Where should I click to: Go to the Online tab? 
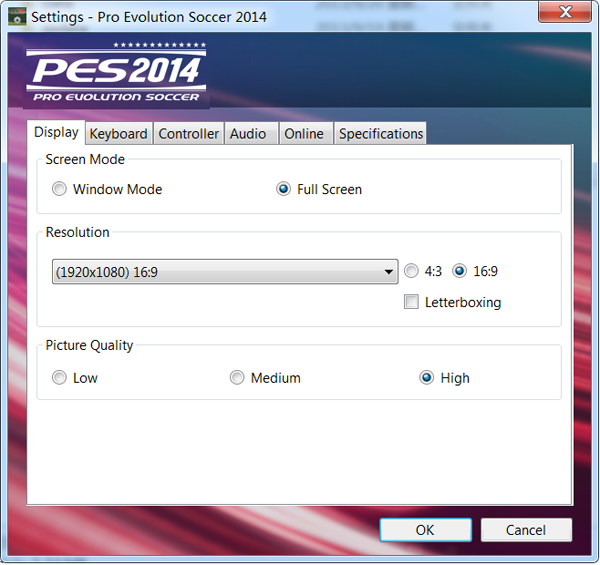(306, 134)
